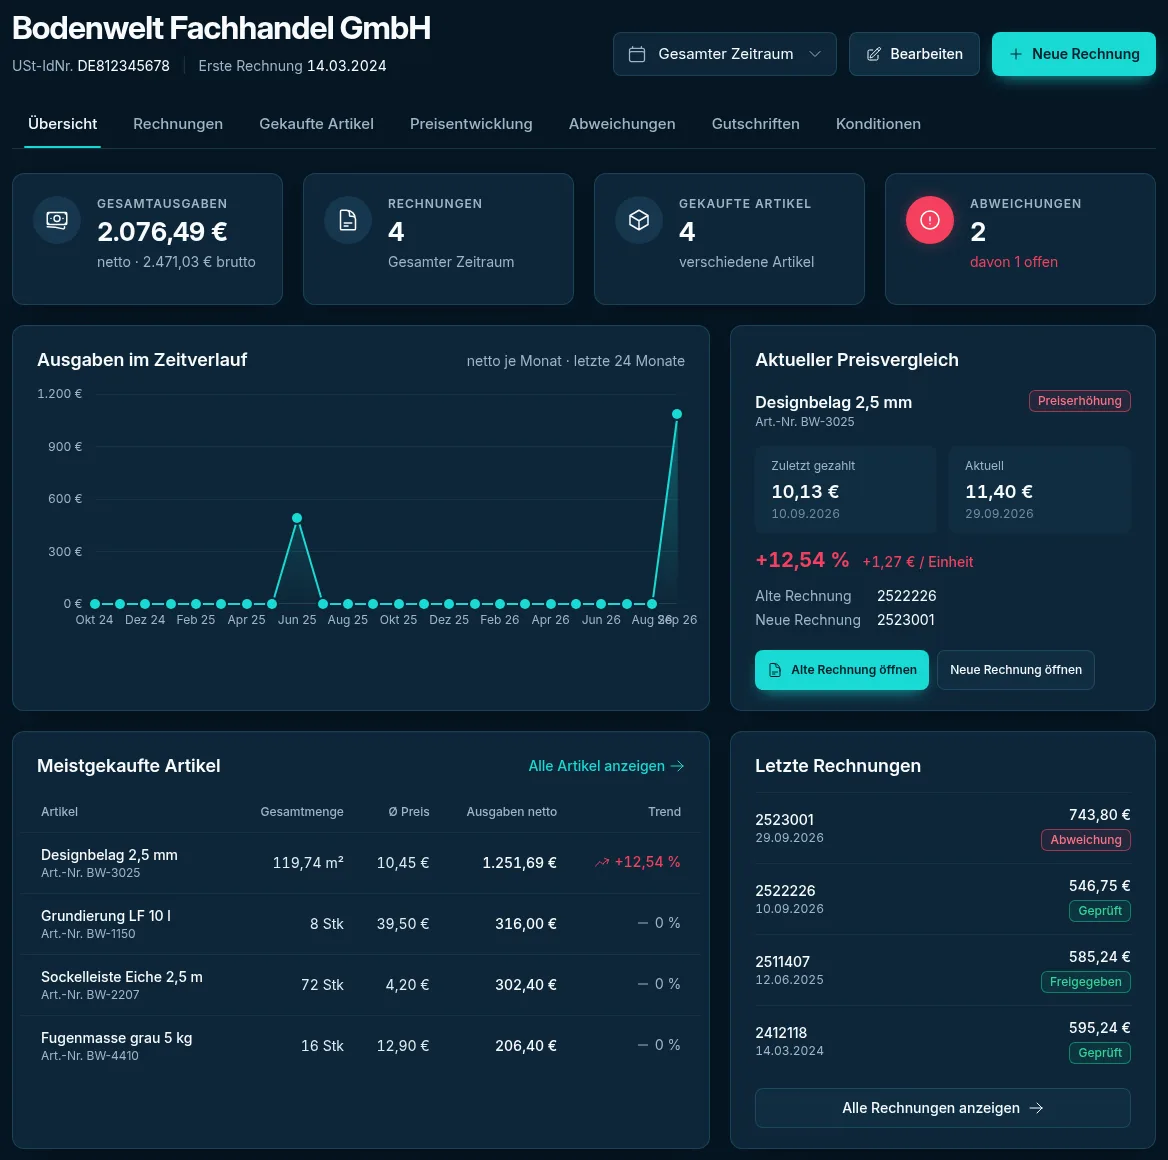Click the Gesamtausgaben money icon
1168x1160 pixels.
57,220
